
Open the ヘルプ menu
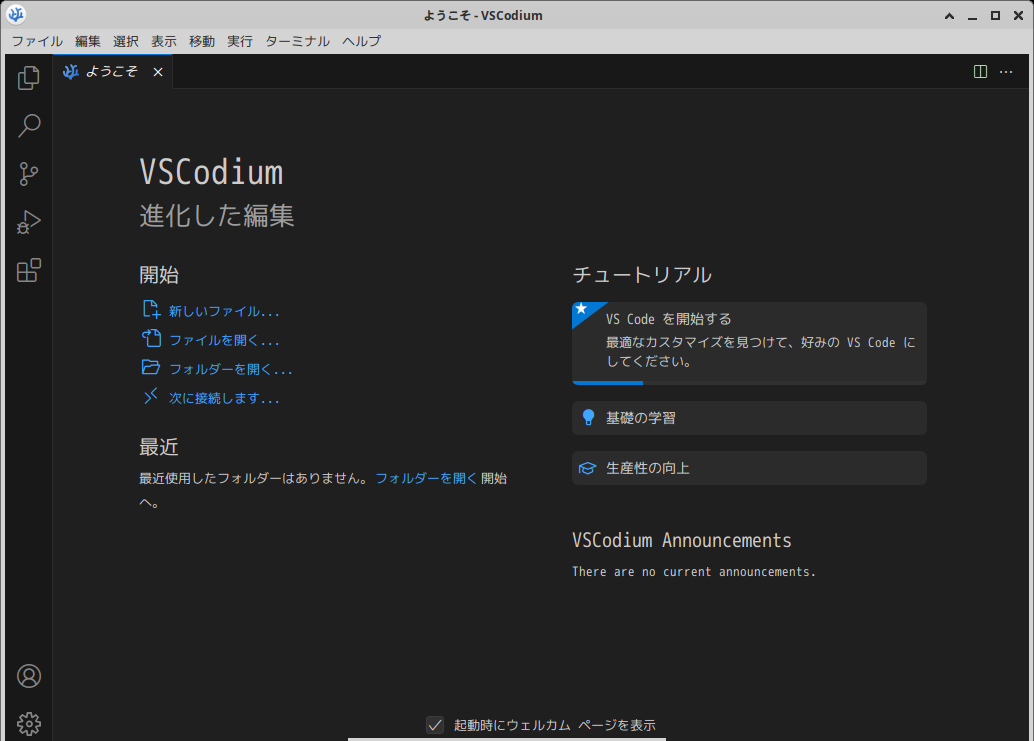click(x=361, y=41)
